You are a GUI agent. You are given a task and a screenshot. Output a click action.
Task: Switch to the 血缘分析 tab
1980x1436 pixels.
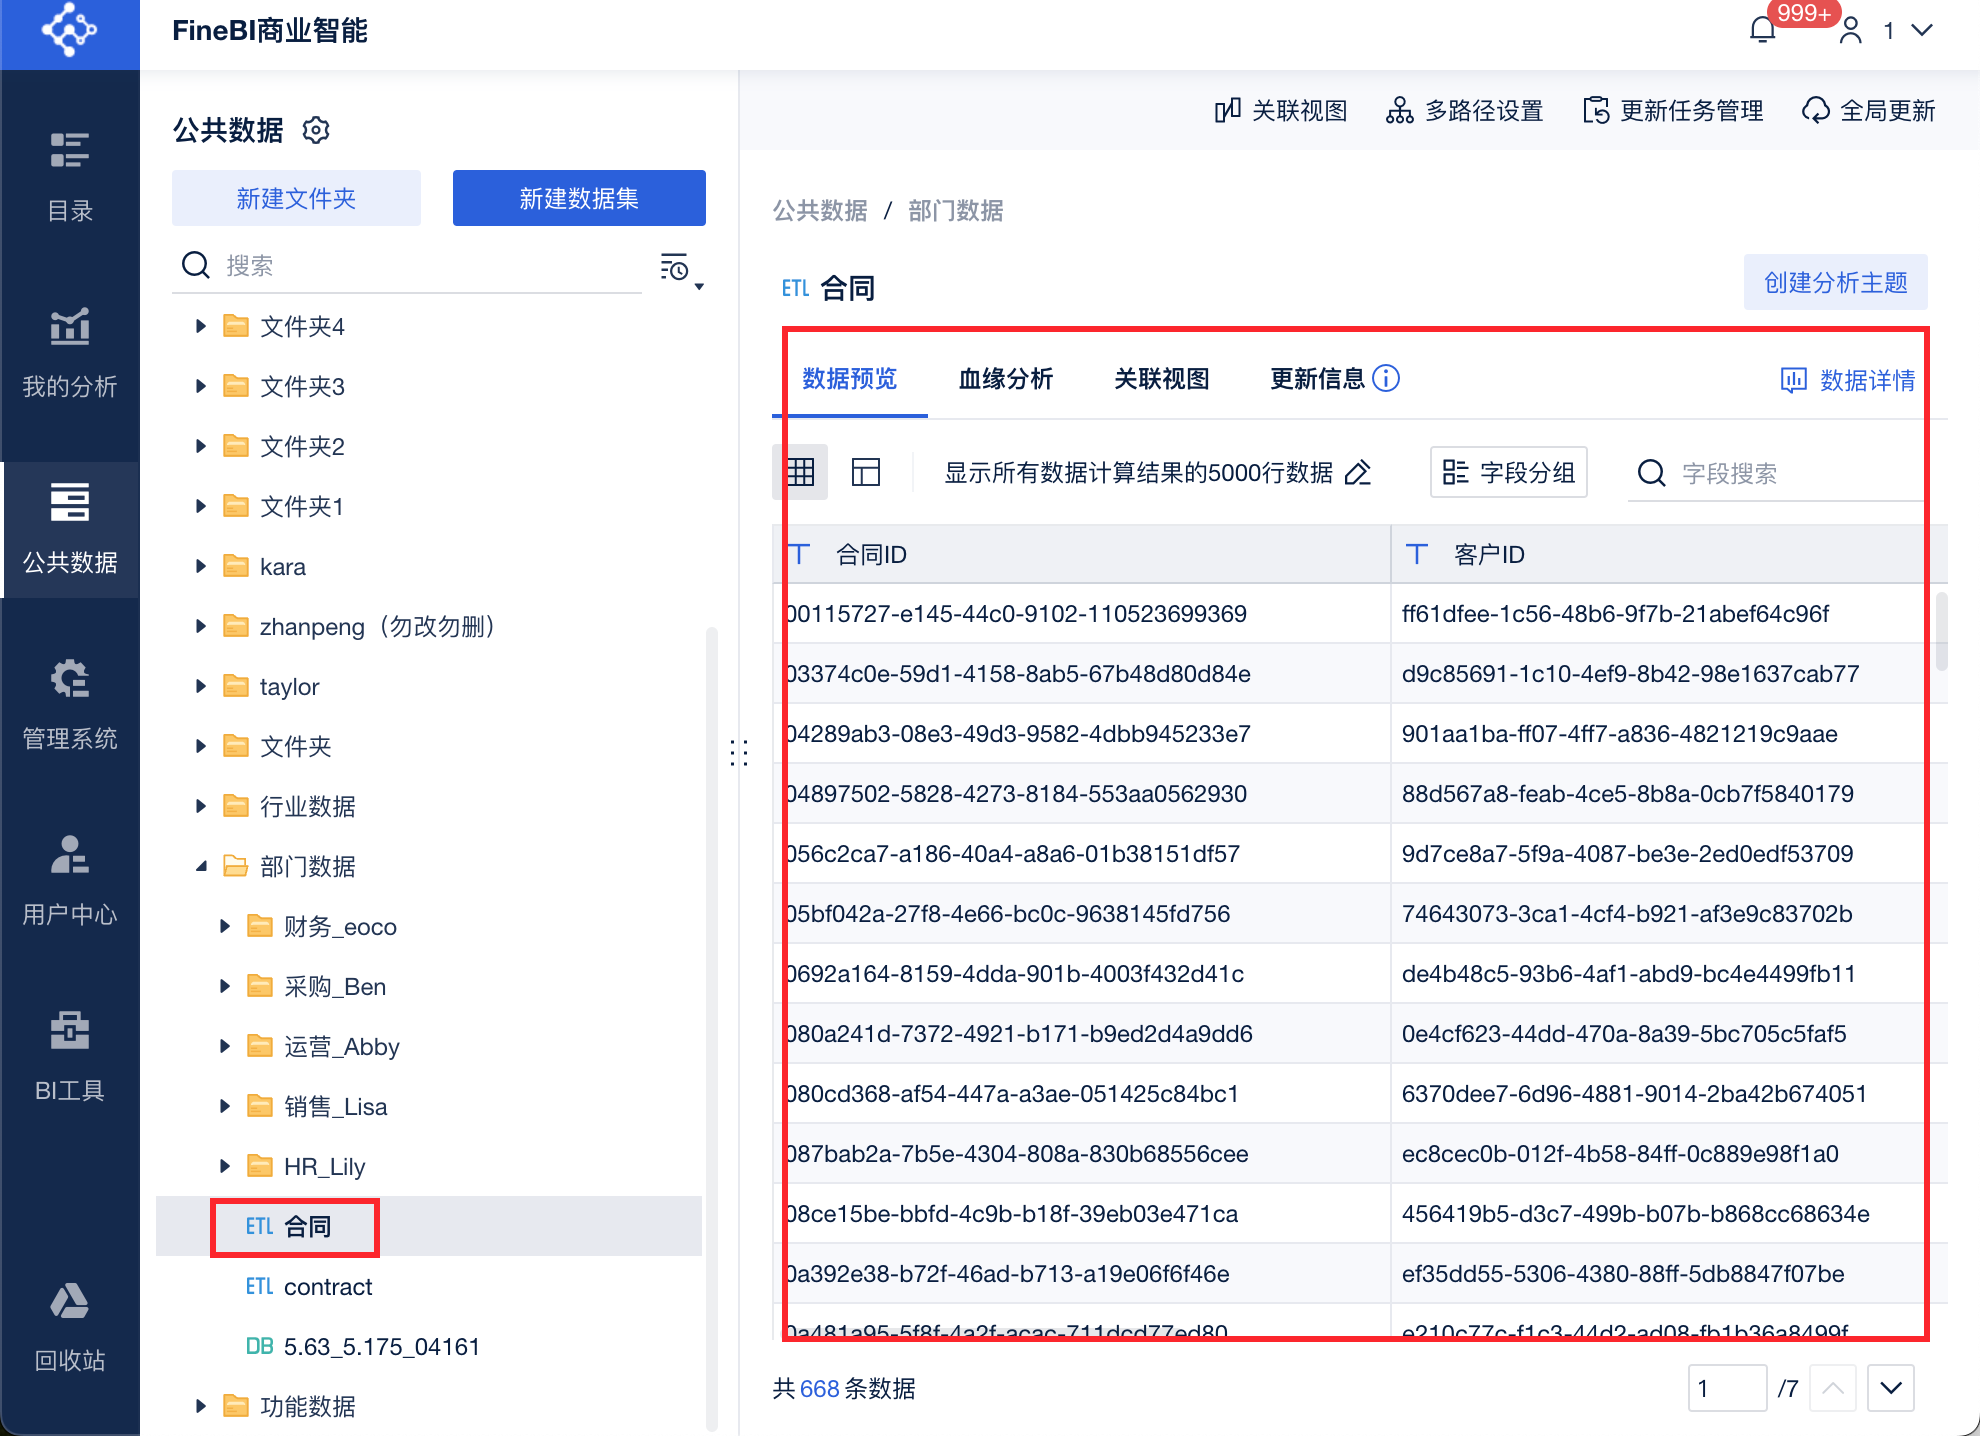point(1005,379)
